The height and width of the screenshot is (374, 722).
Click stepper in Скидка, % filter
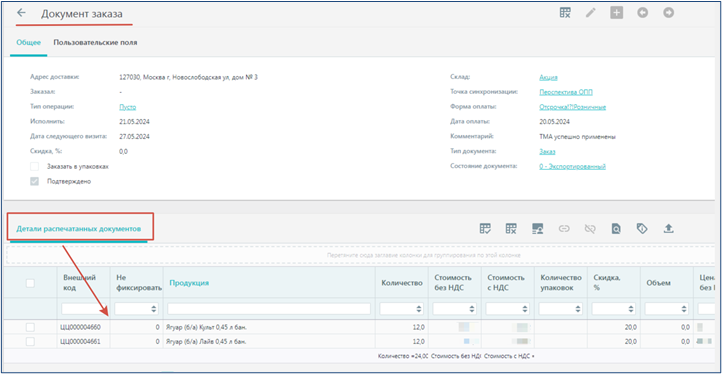631,309
